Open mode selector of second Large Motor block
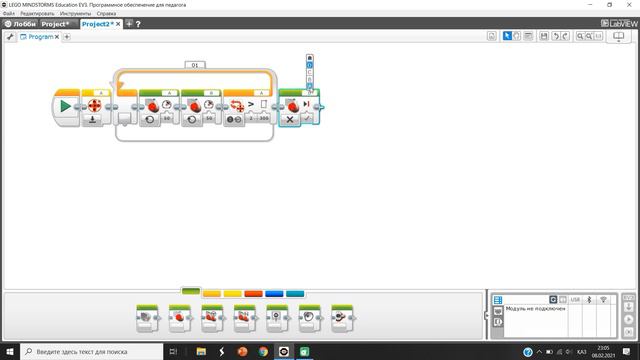Screen dimensions: 640x360 point(192,120)
